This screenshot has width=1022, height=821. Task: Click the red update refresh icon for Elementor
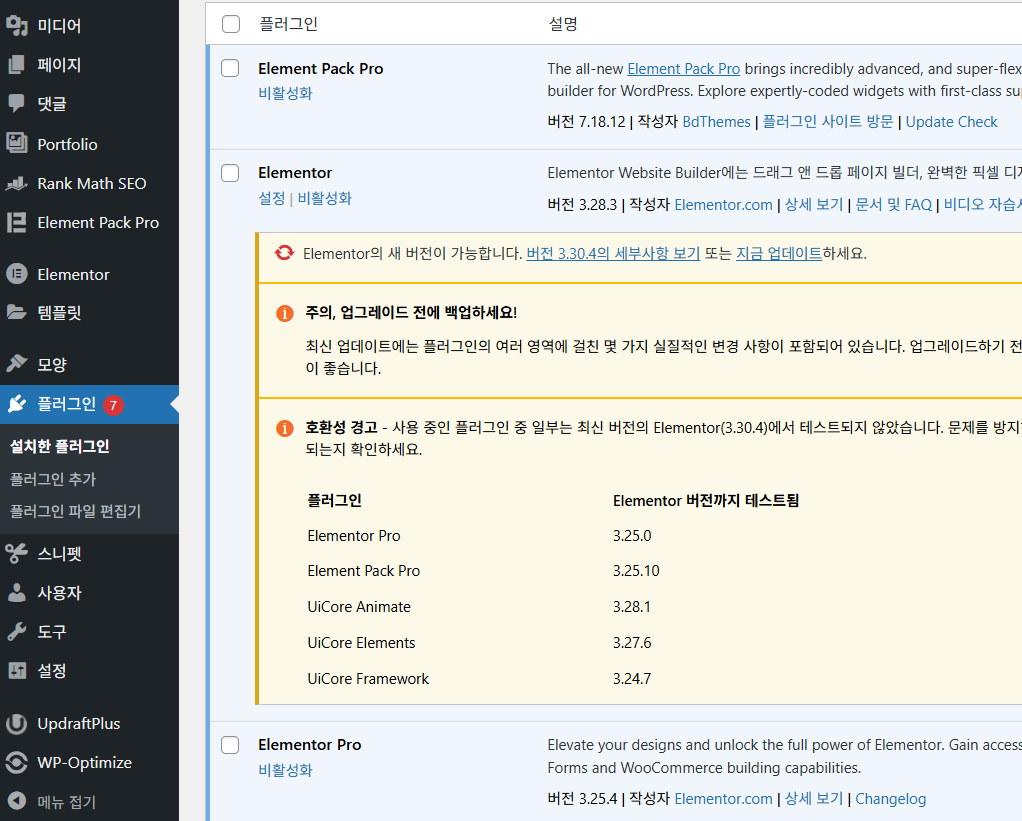[x=284, y=253]
